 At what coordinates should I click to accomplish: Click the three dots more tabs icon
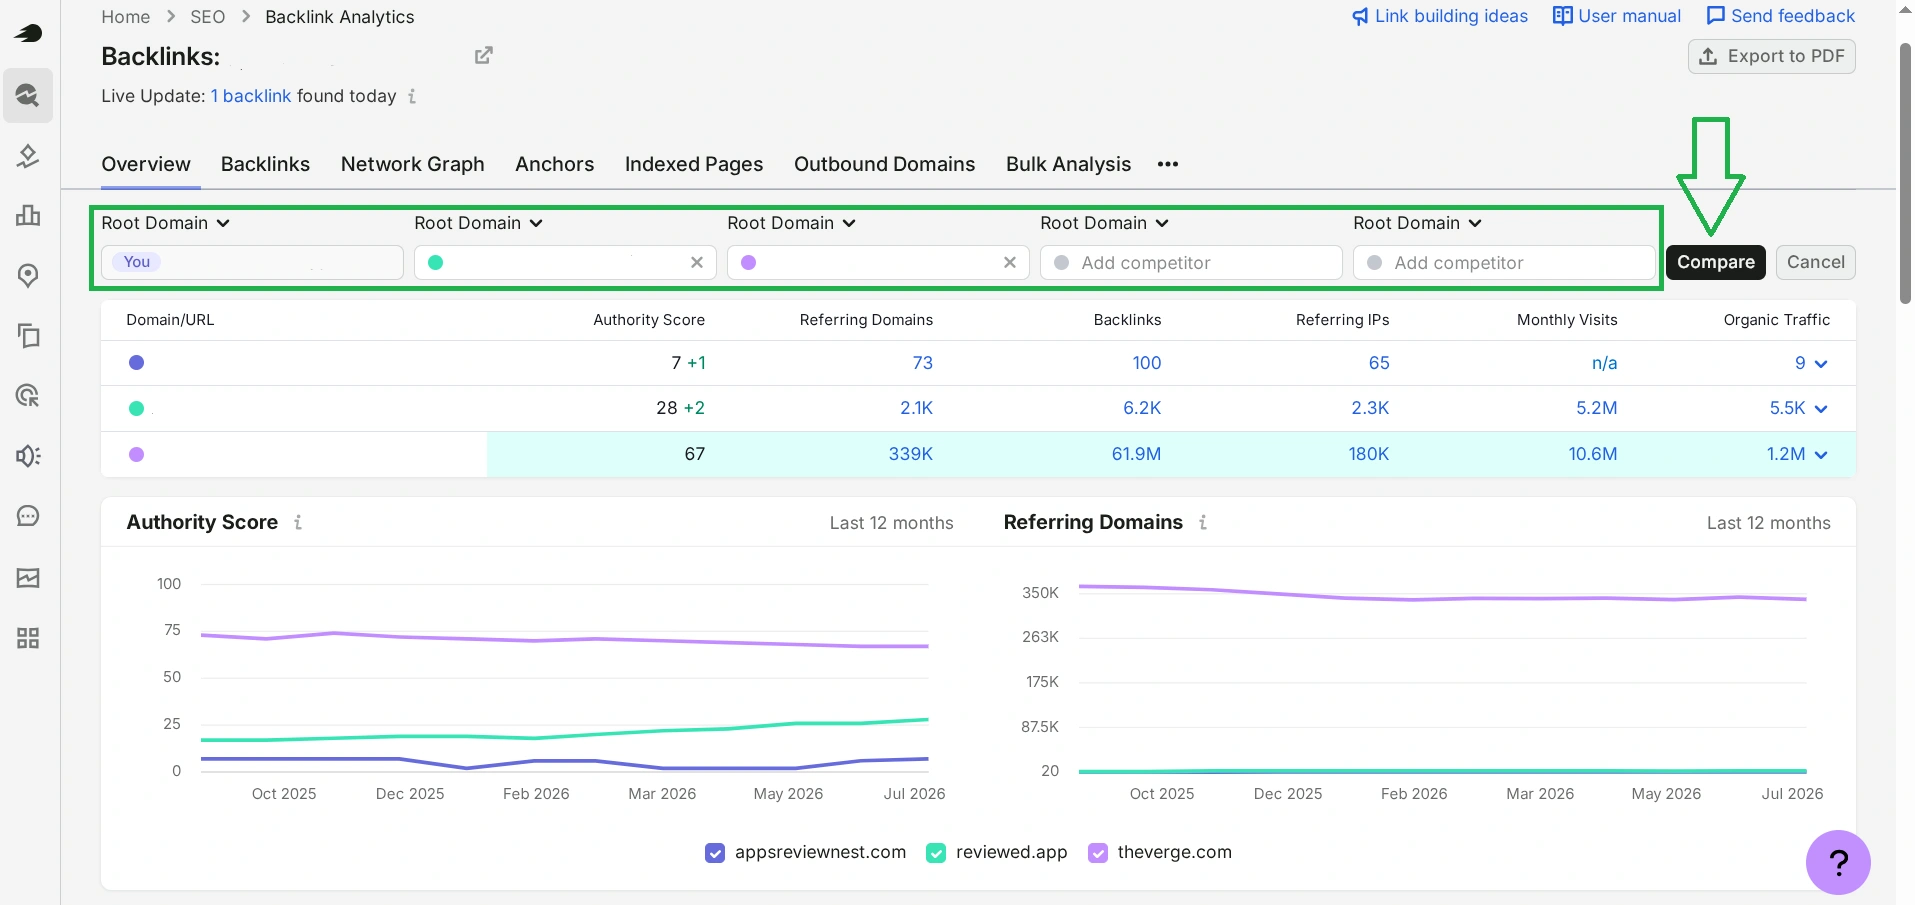(x=1168, y=164)
